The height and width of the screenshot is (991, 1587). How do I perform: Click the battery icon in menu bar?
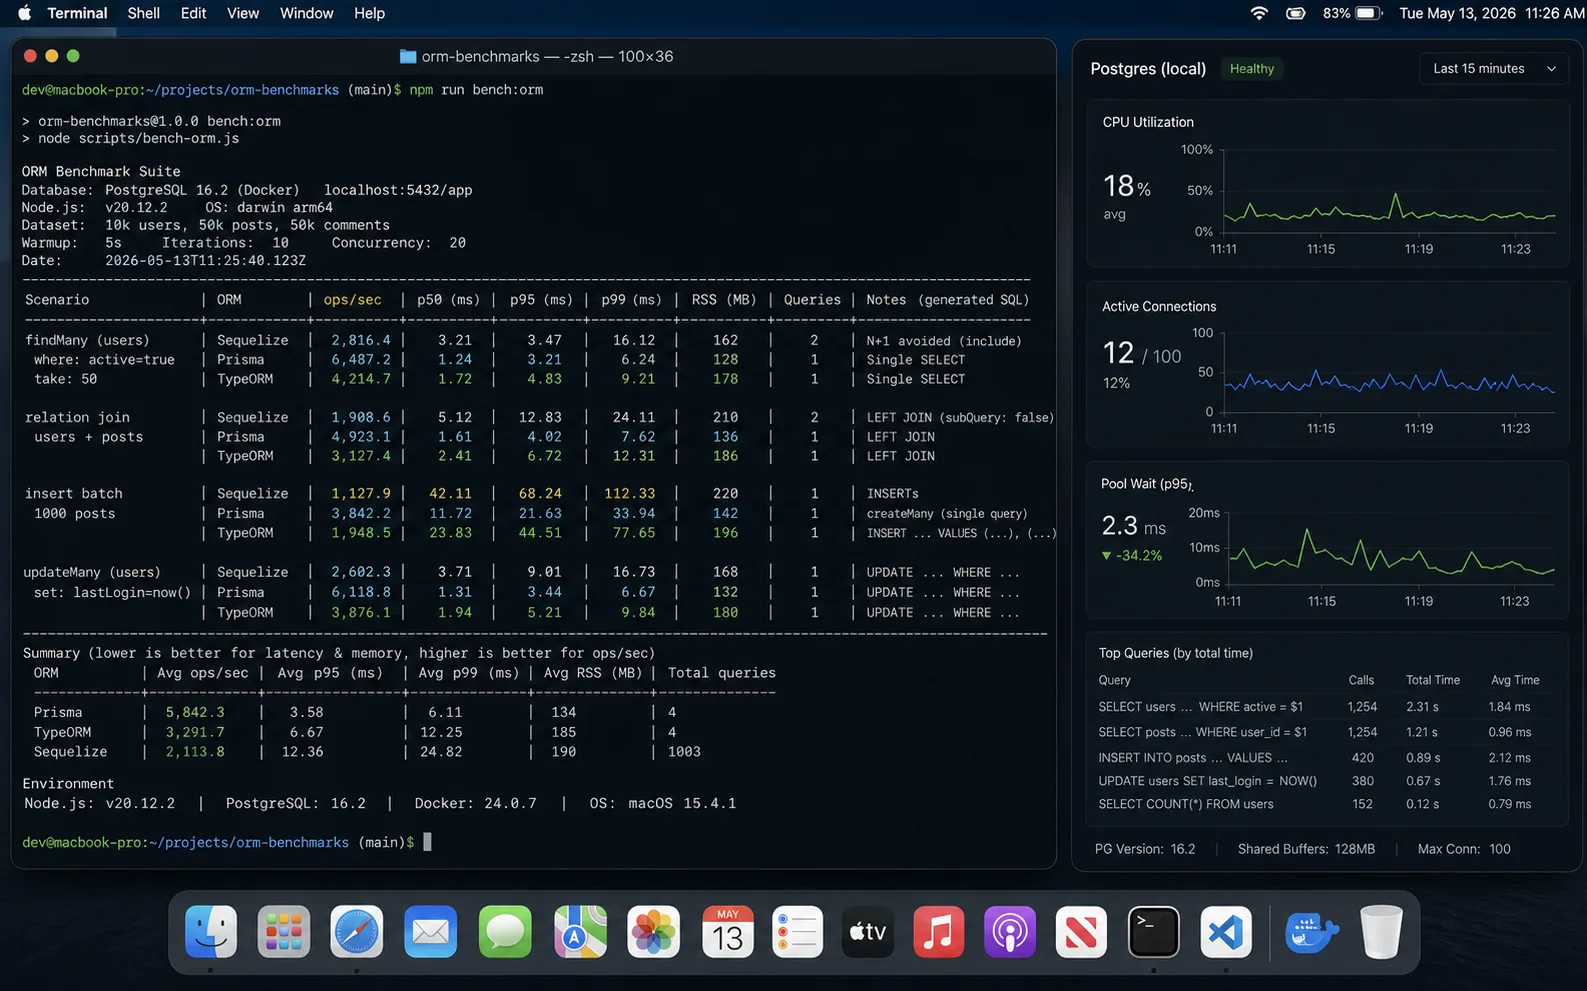[1368, 13]
